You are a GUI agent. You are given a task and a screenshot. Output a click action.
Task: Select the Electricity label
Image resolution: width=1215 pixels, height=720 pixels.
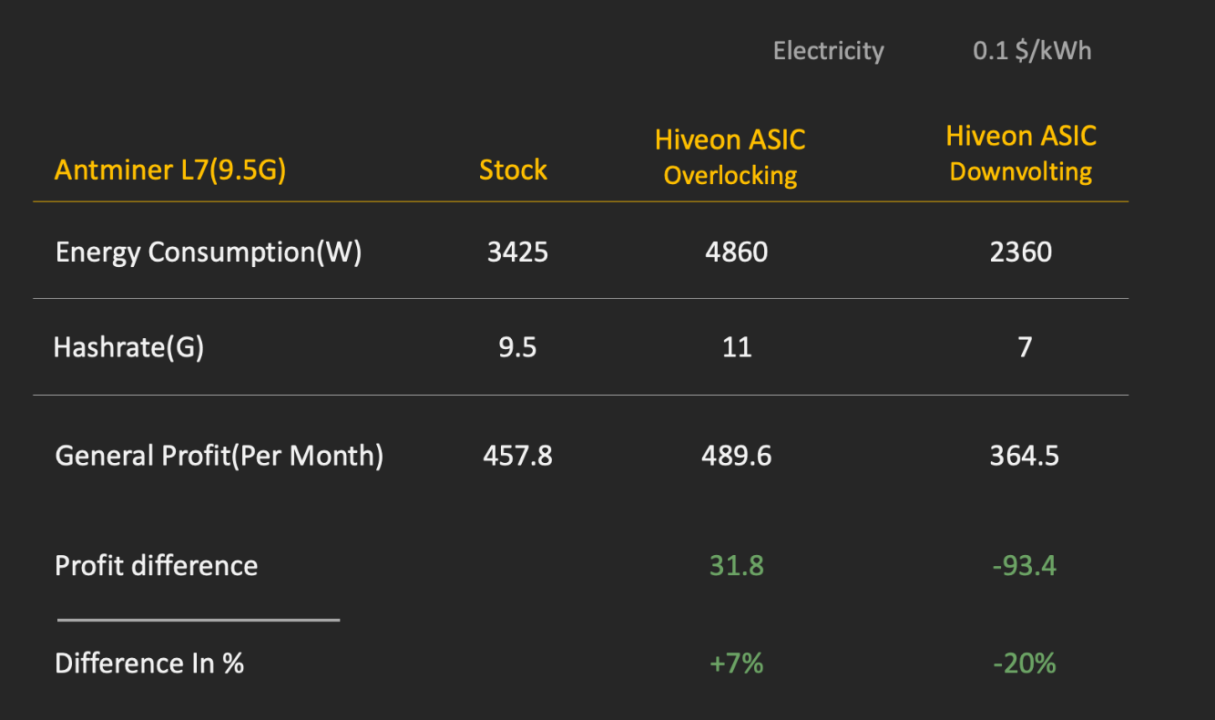[x=828, y=51]
